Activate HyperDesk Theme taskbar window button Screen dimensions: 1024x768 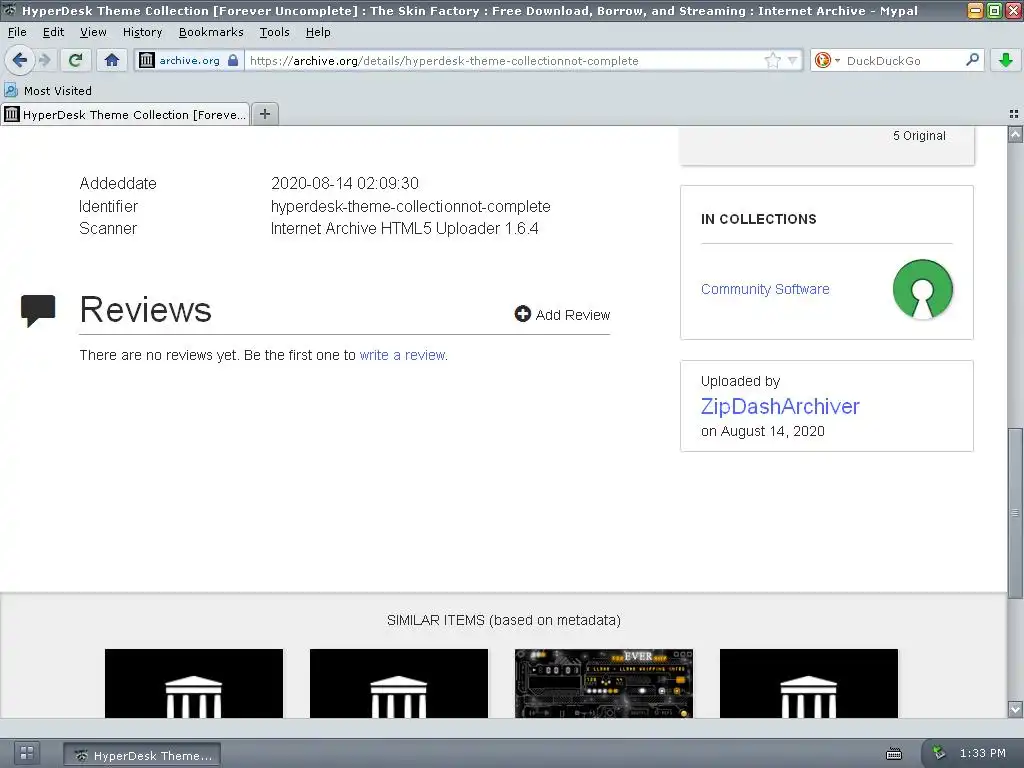pyautogui.click(x=142, y=755)
